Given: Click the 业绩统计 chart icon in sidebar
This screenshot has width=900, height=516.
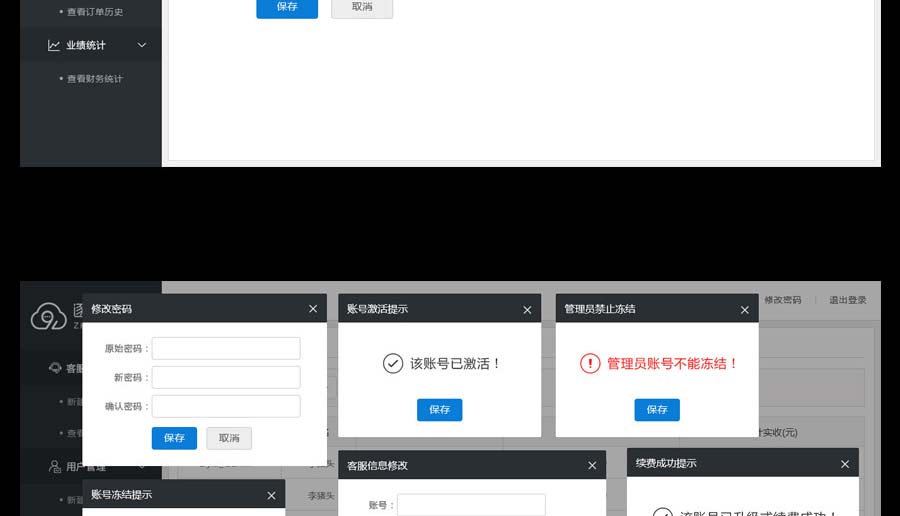Looking at the screenshot, I should pyautogui.click(x=54, y=45).
